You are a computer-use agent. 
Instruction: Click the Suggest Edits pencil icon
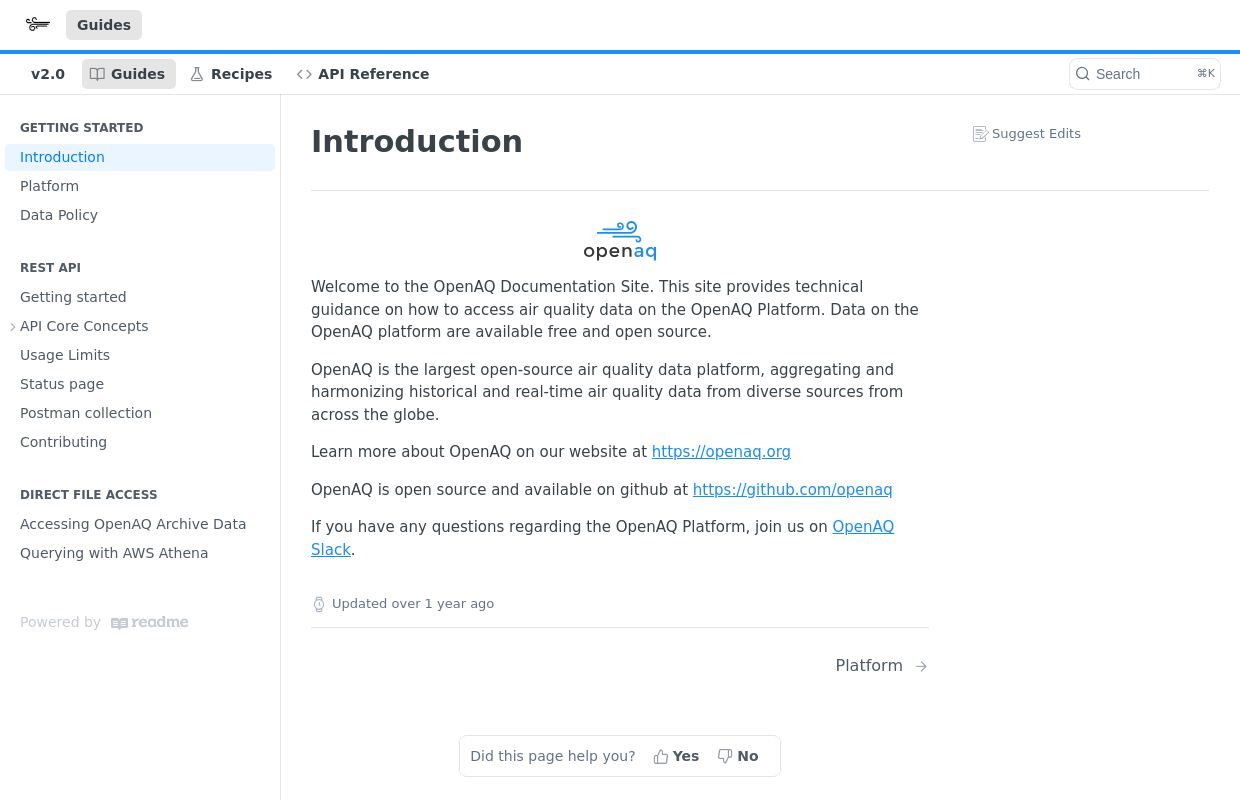pyautogui.click(x=981, y=133)
